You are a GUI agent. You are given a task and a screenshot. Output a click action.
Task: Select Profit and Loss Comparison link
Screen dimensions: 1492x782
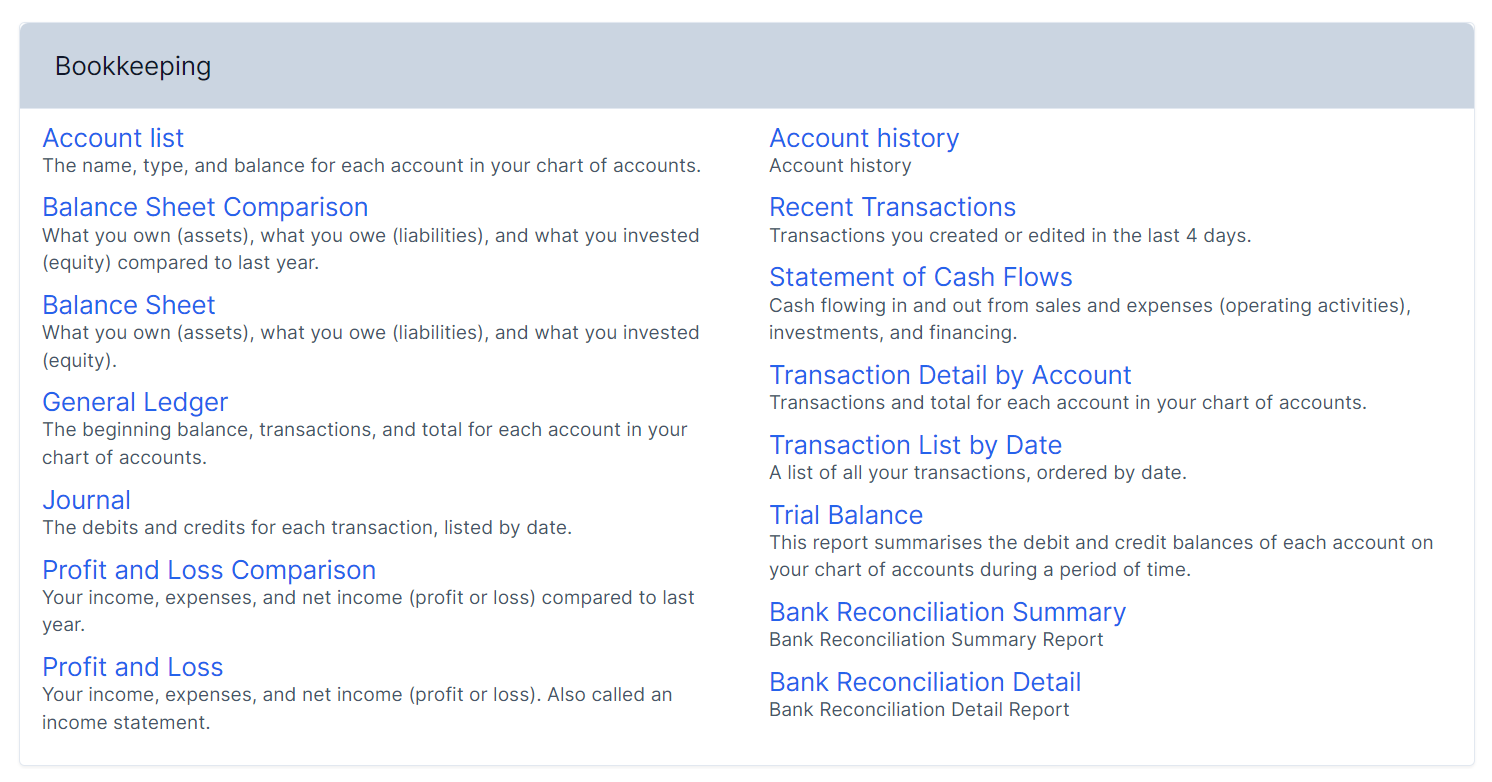coord(209,570)
